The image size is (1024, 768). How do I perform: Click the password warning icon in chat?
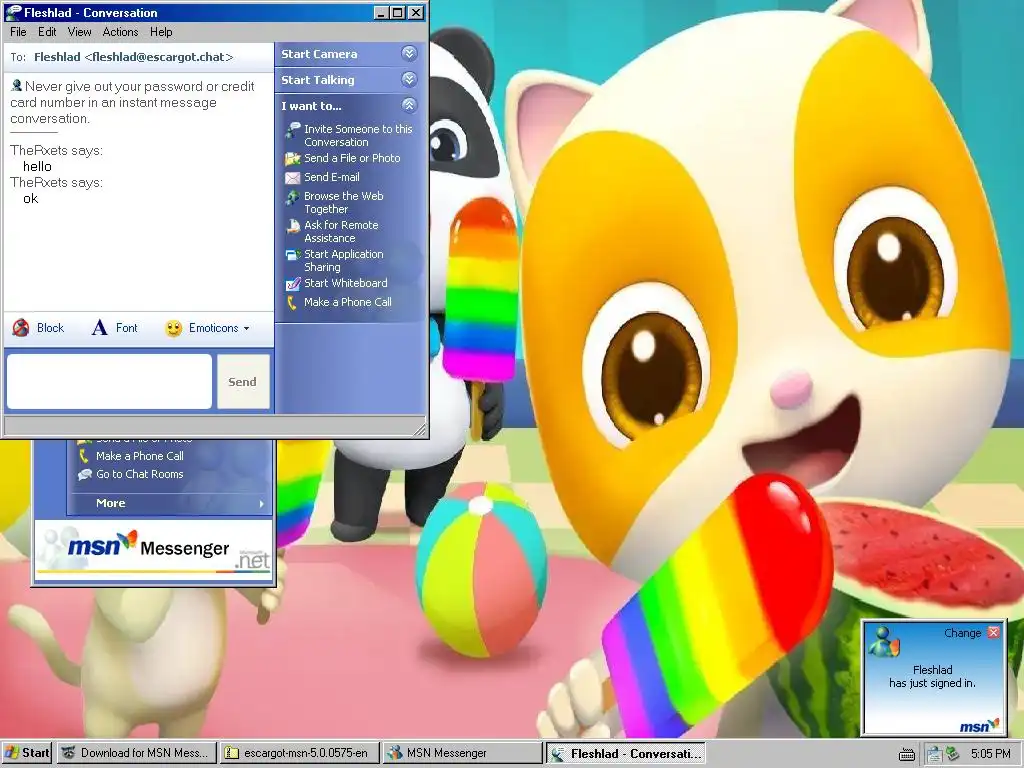point(16,86)
